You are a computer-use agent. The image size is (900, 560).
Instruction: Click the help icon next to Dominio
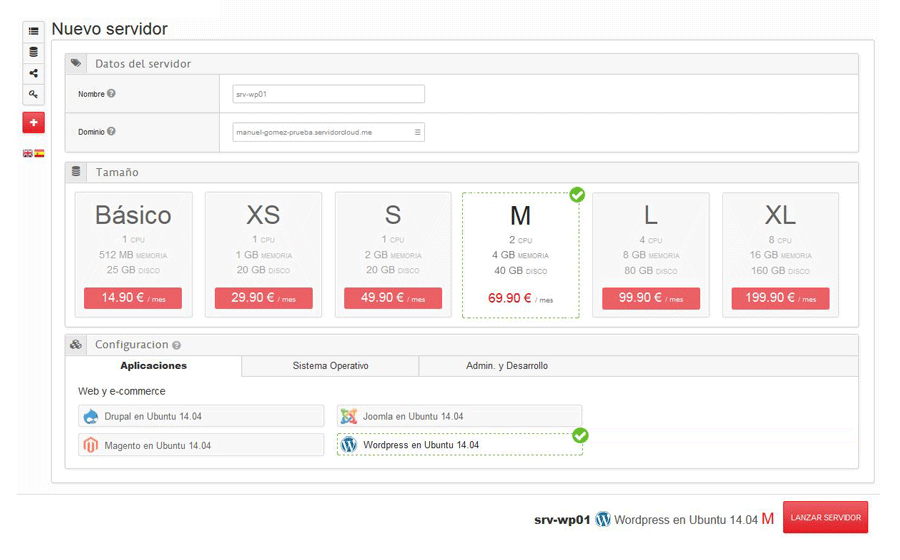click(111, 131)
